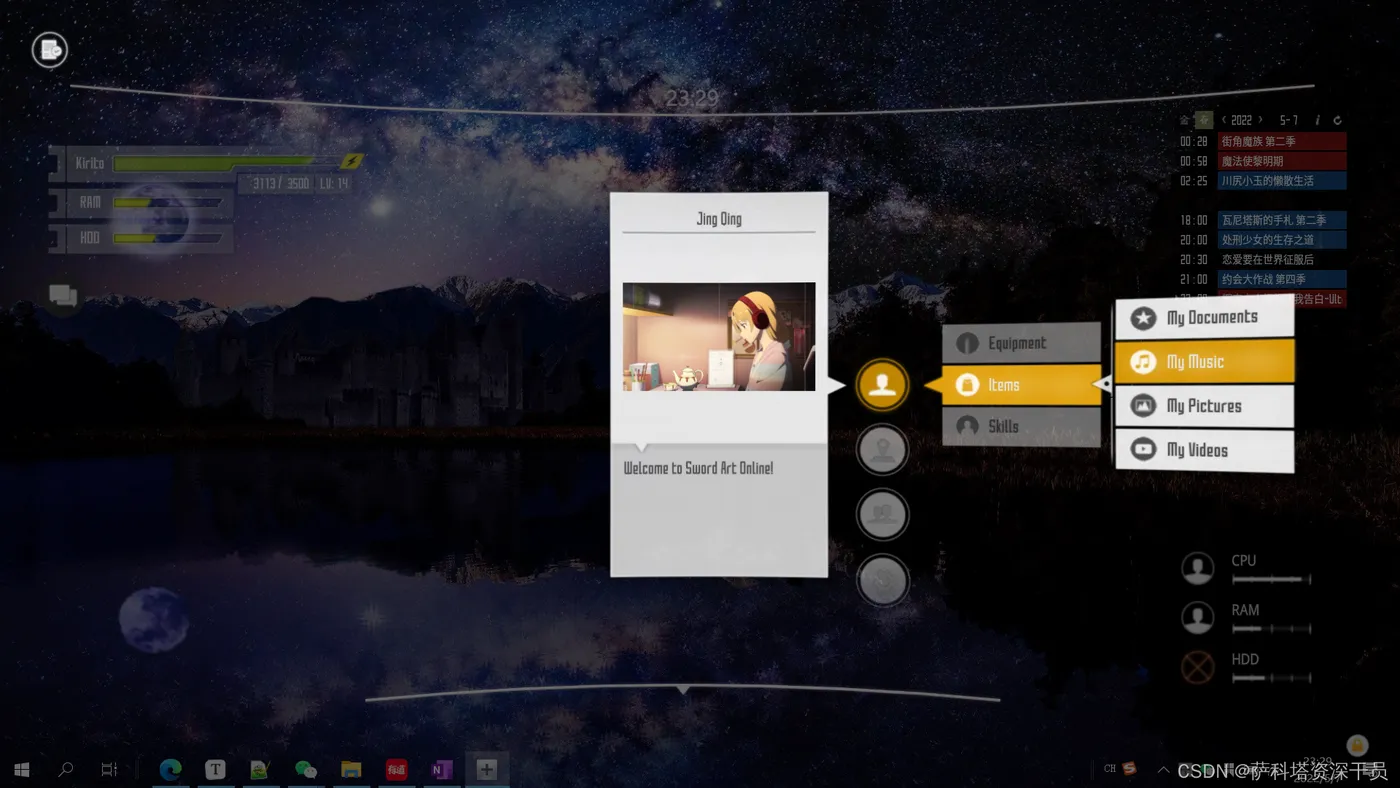Open the chat bubbles icon on left
This screenshot has width=1400, height=788.
[63, 295]
